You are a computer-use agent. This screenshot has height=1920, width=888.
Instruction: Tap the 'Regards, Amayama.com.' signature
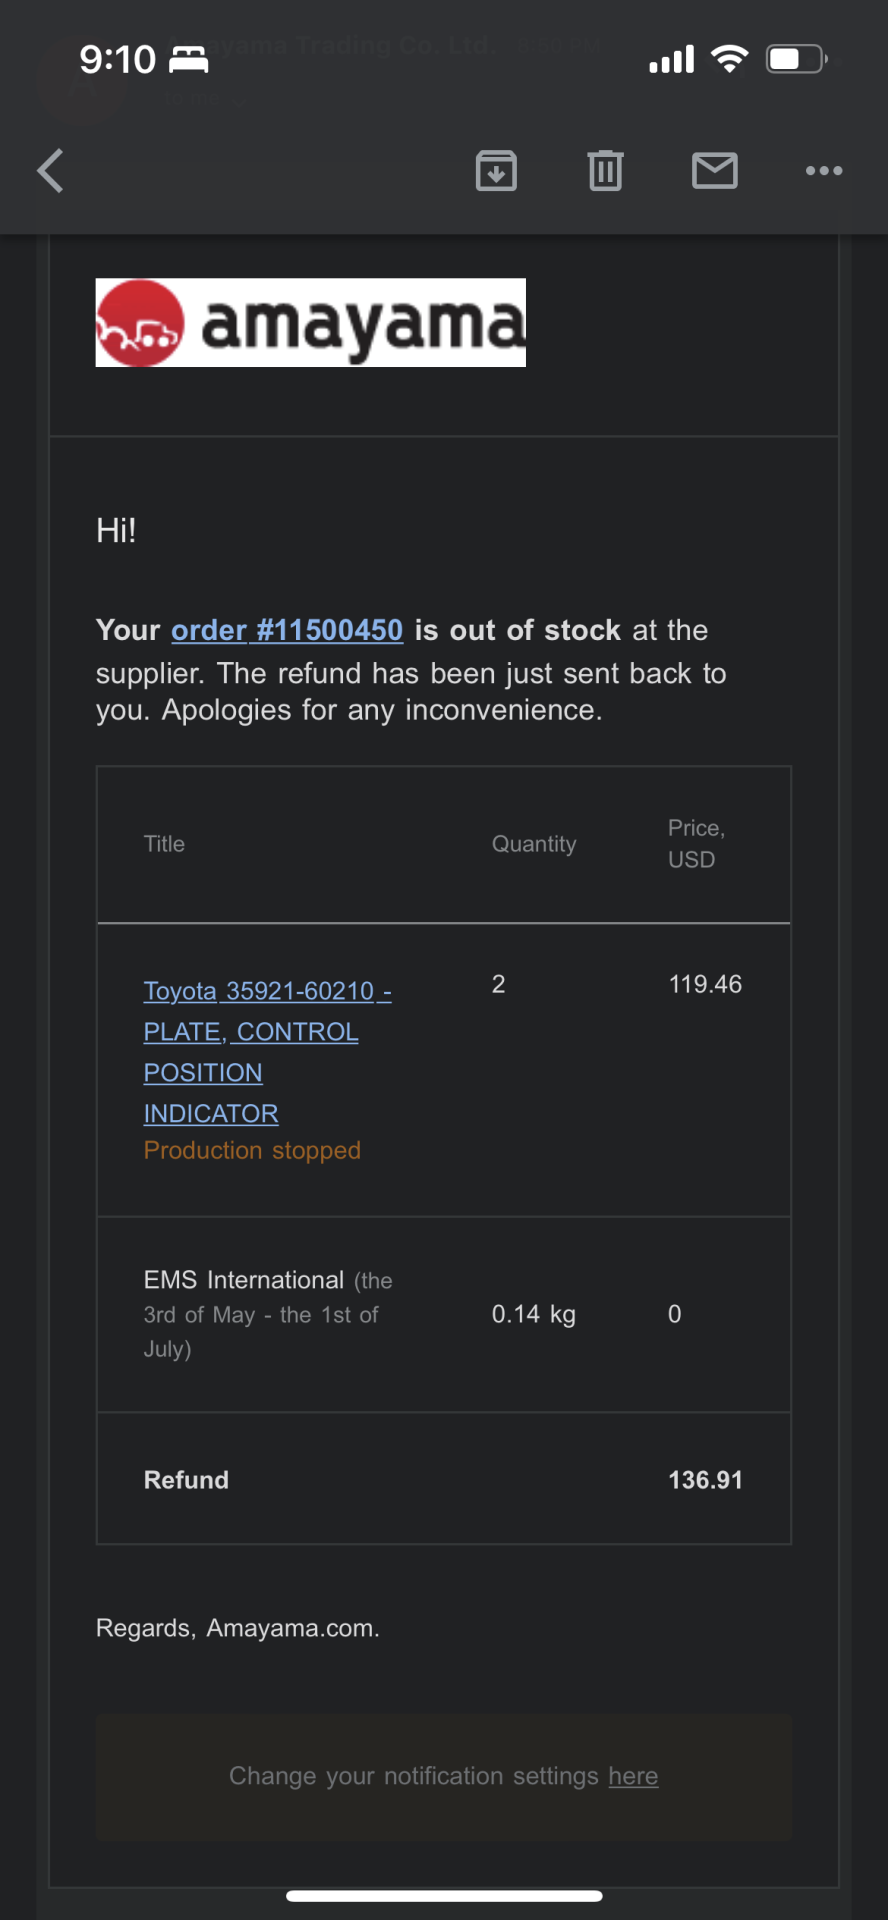click(238, 1628)
